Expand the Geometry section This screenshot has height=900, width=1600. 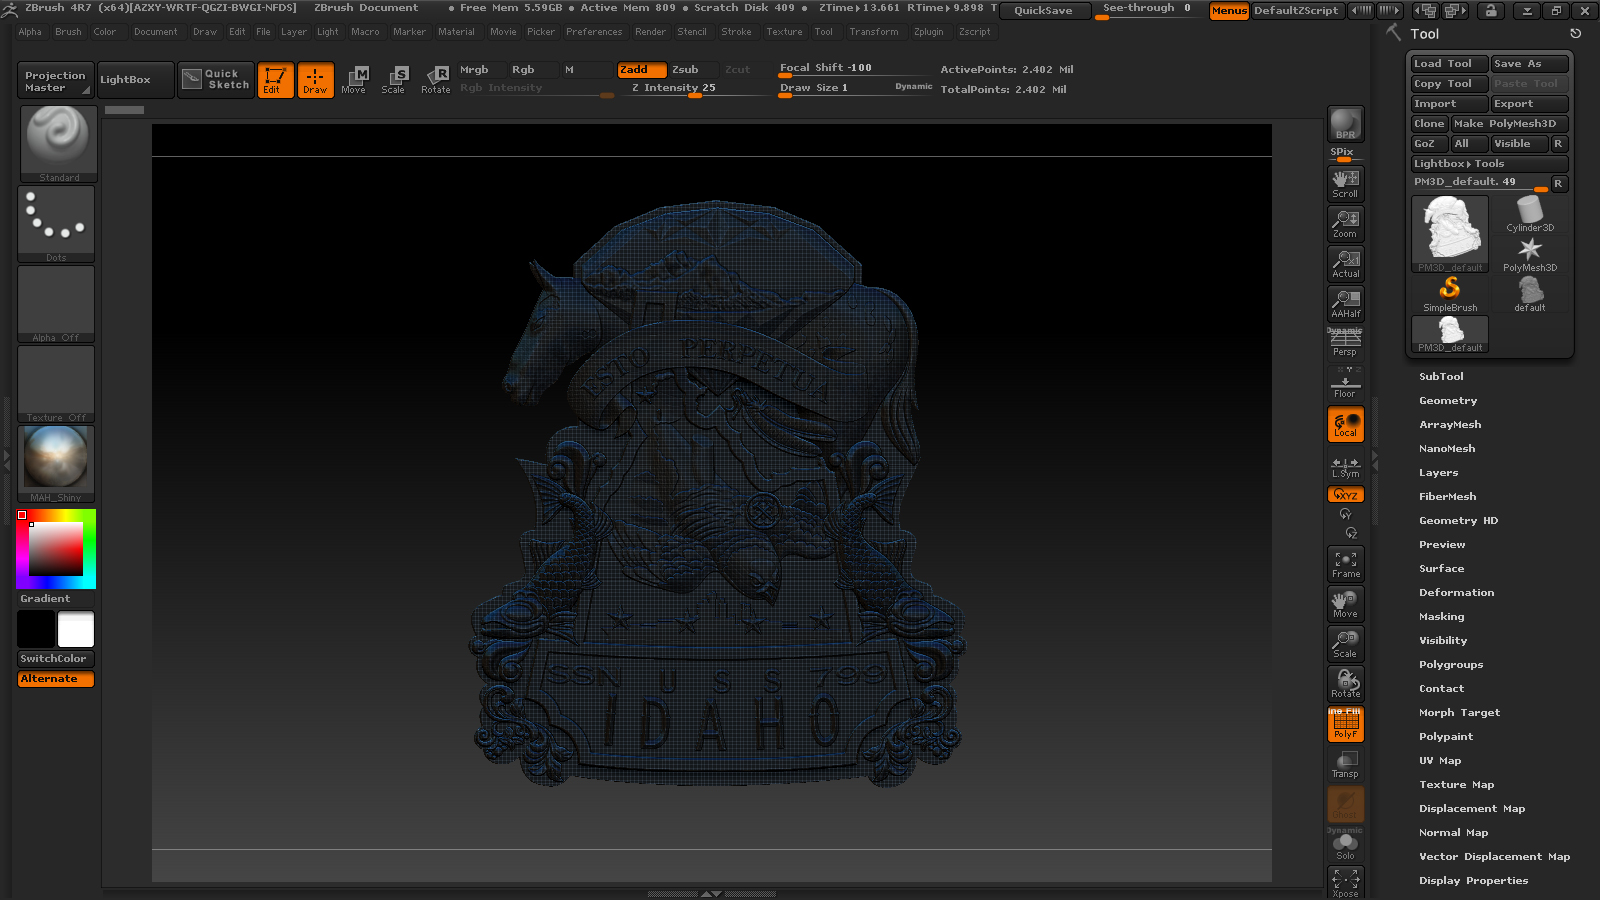click(1447, 401)
